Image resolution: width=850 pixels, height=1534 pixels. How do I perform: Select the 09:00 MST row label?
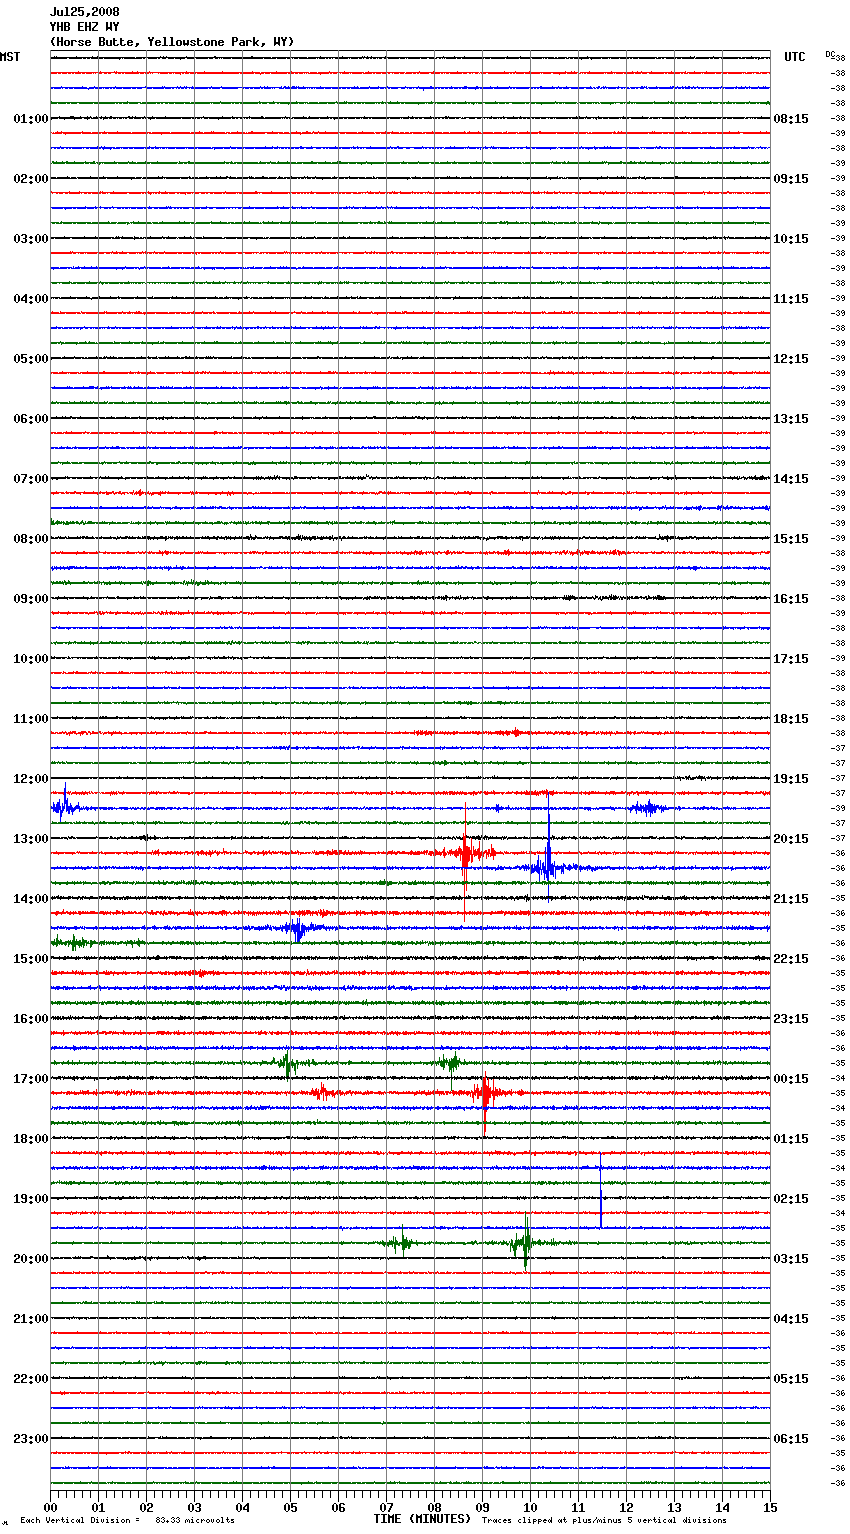click(31, 599)
